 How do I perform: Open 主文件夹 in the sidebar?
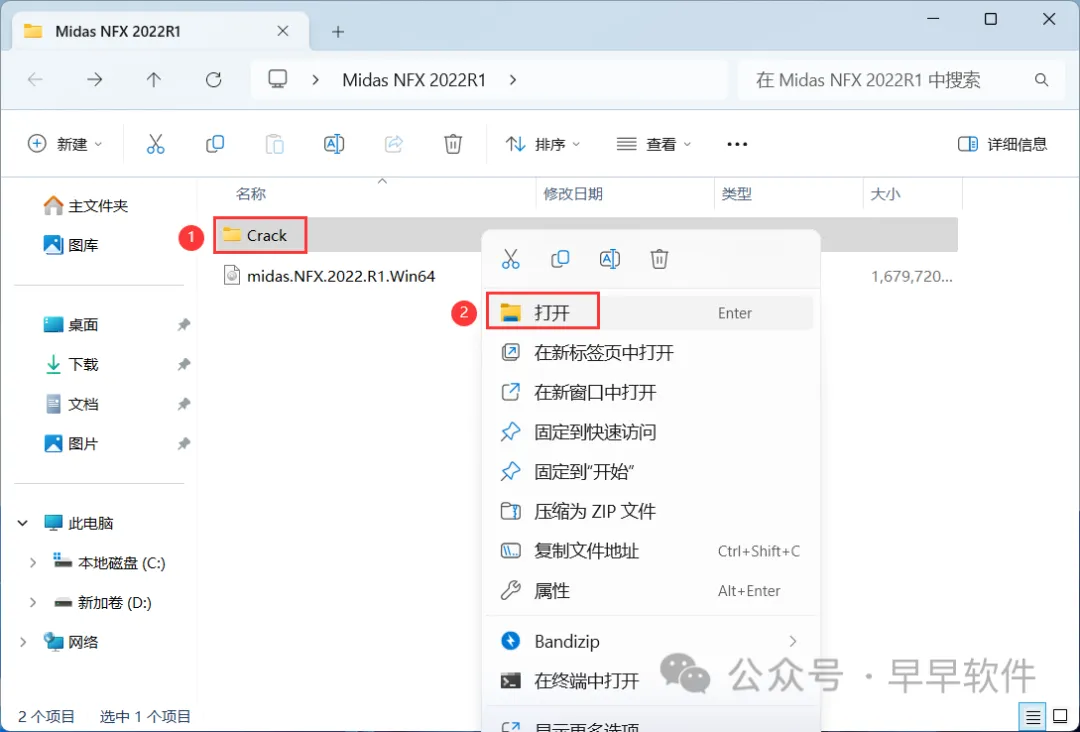(85, 205)
